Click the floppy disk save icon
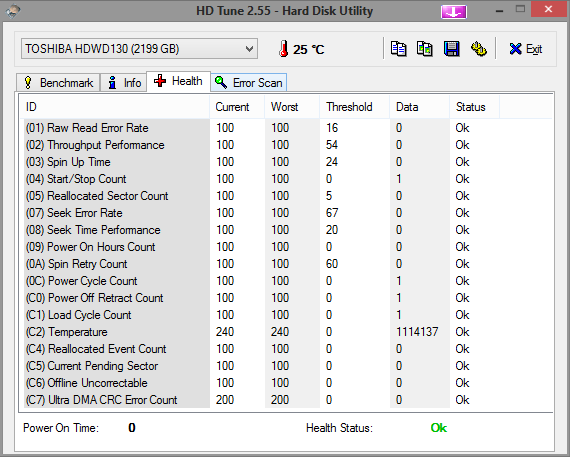Image resolution: width=570 pixels, height=457 pixels. pyautogui.click(x=451, y=49)
